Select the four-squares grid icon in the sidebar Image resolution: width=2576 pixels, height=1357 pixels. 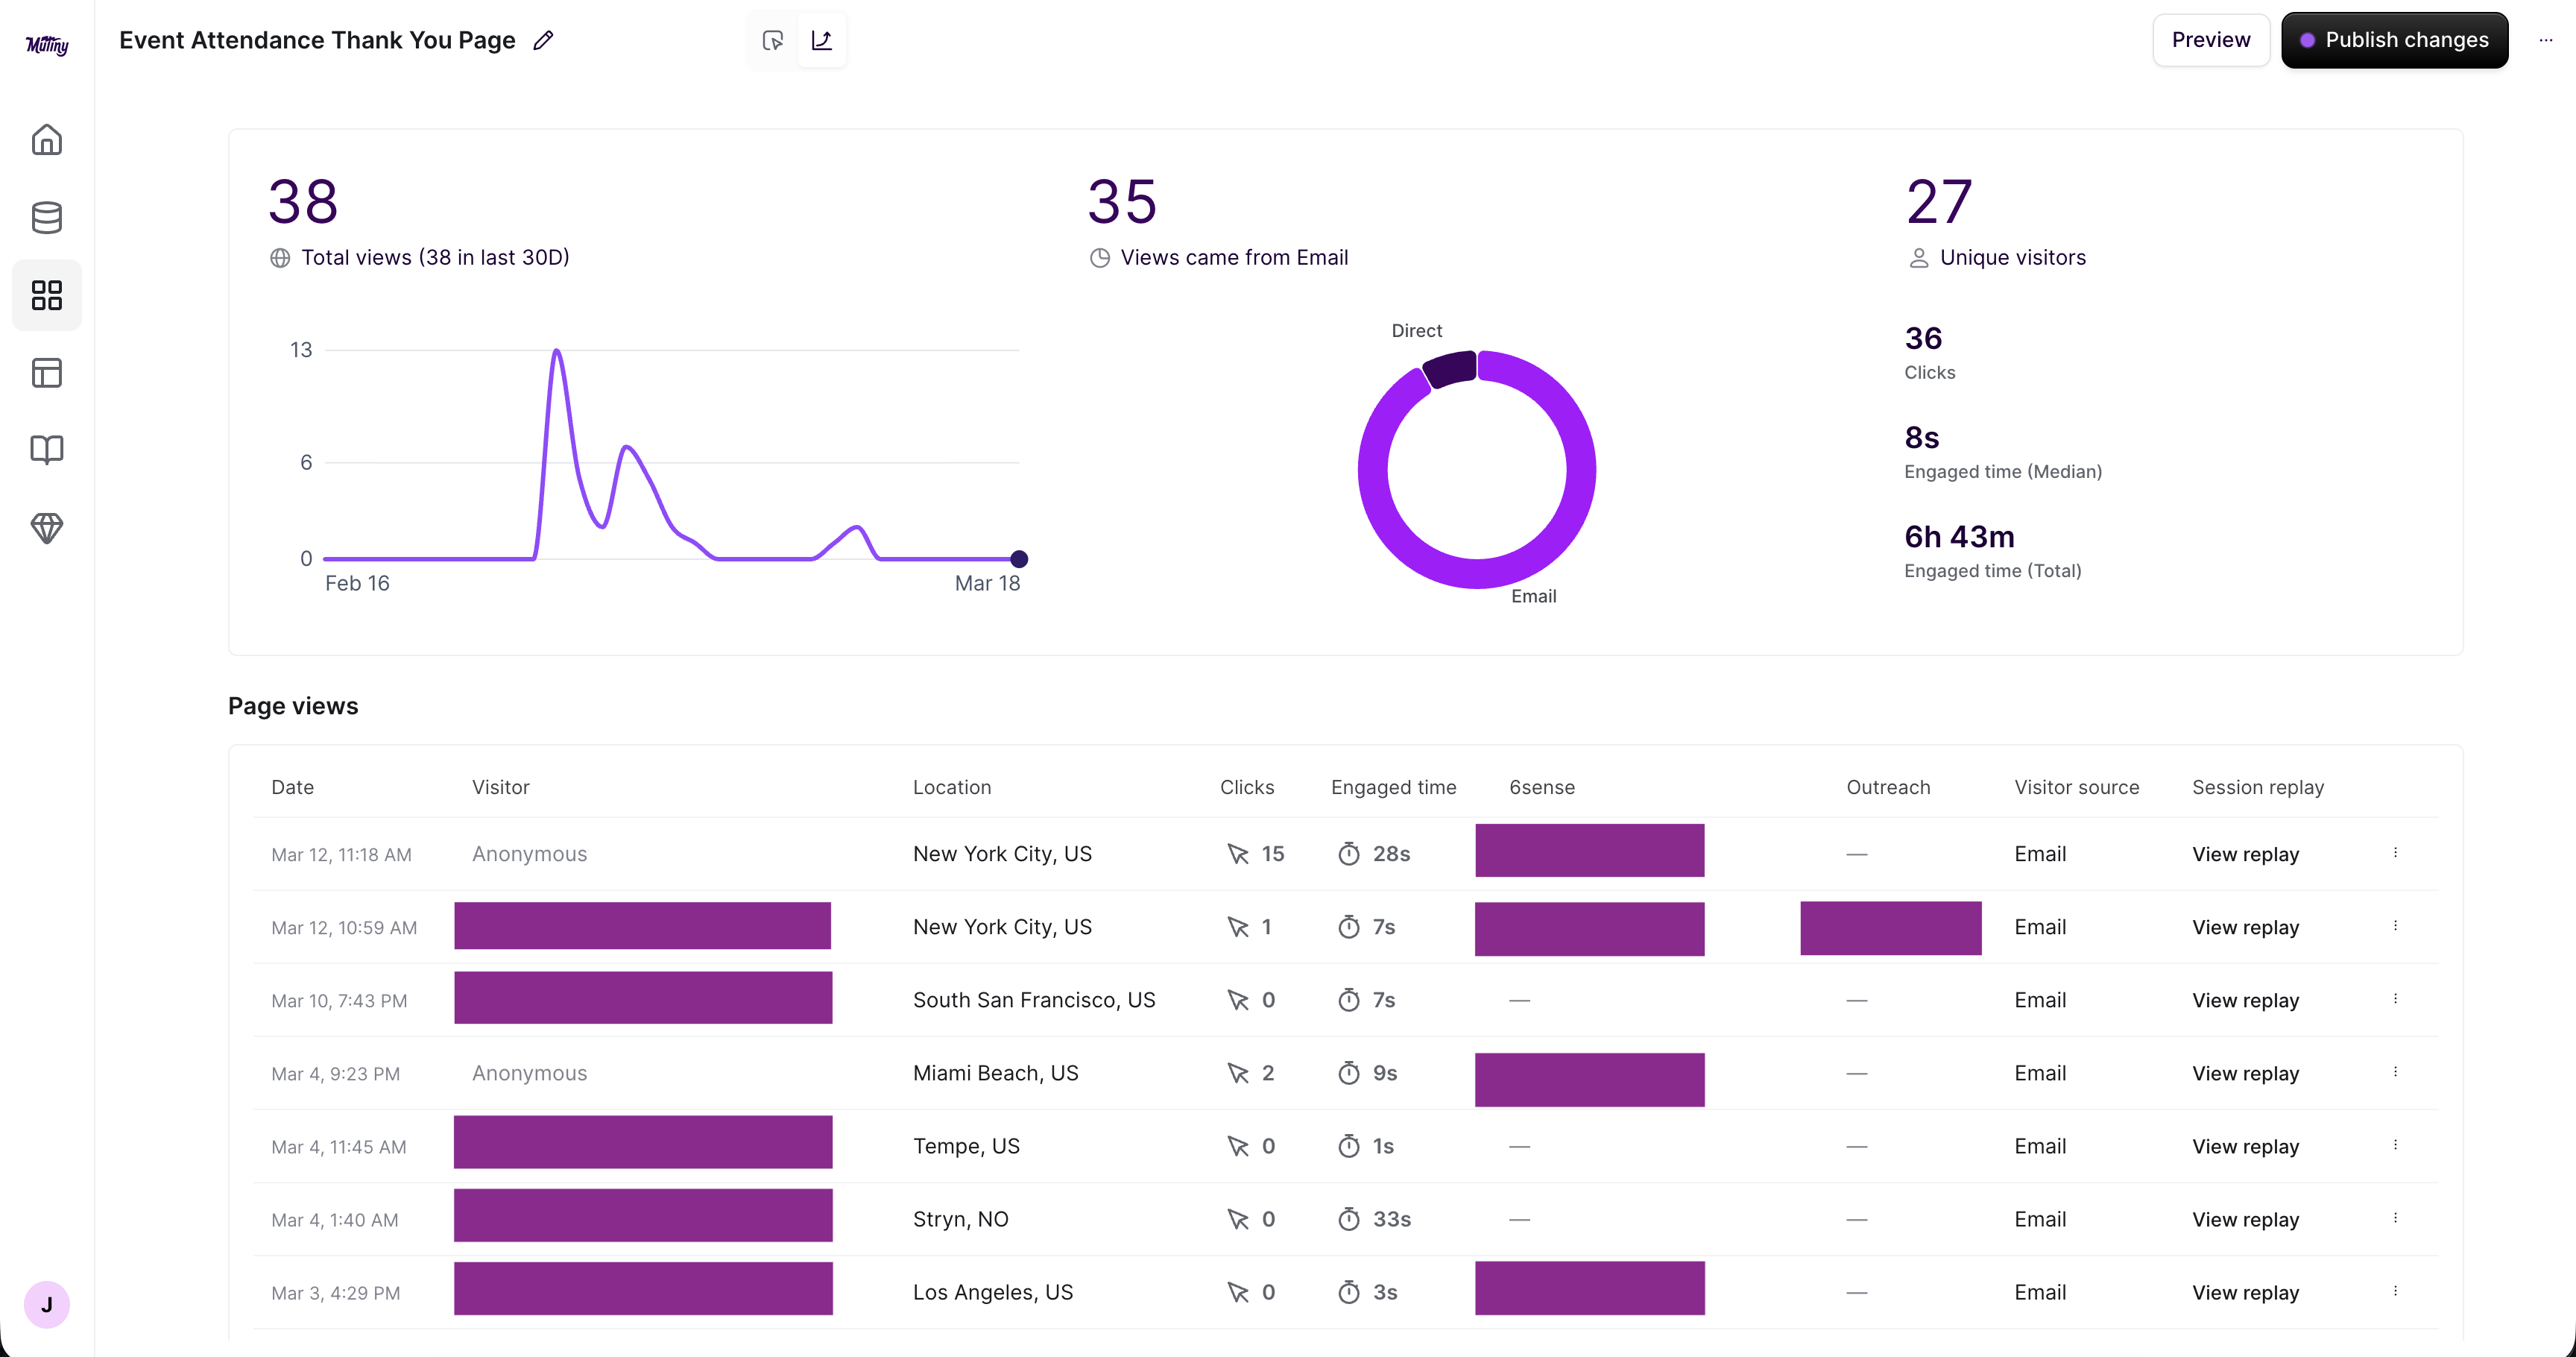point(47,295)
